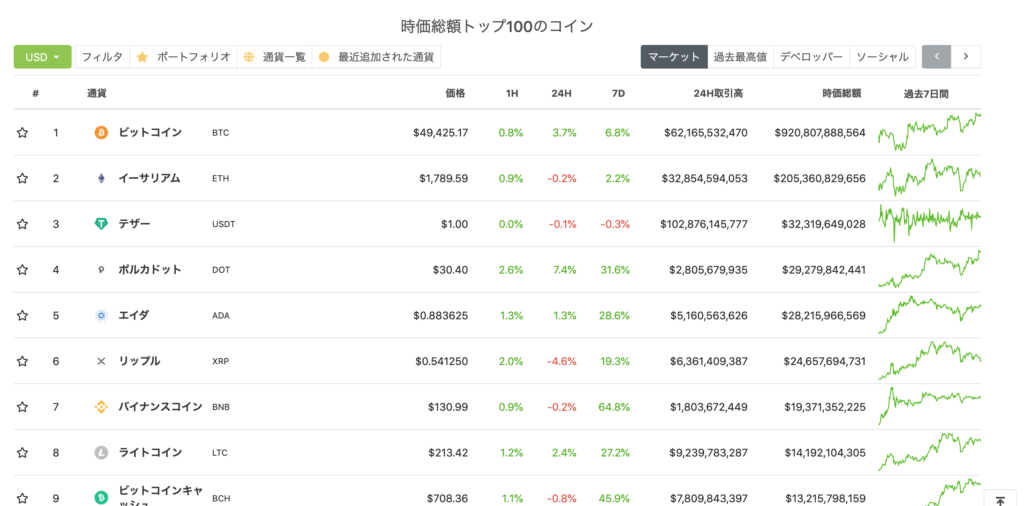1024x506 pixels.
Task: Open the リップル coin link
Action: (139, 361)
